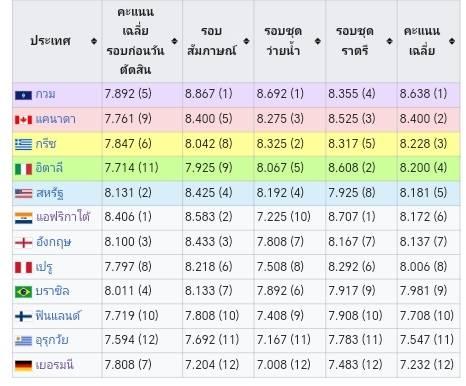Sort table by ประเทศ column arrows
Viewport: 466px width, 386px height.
point(94,41)
